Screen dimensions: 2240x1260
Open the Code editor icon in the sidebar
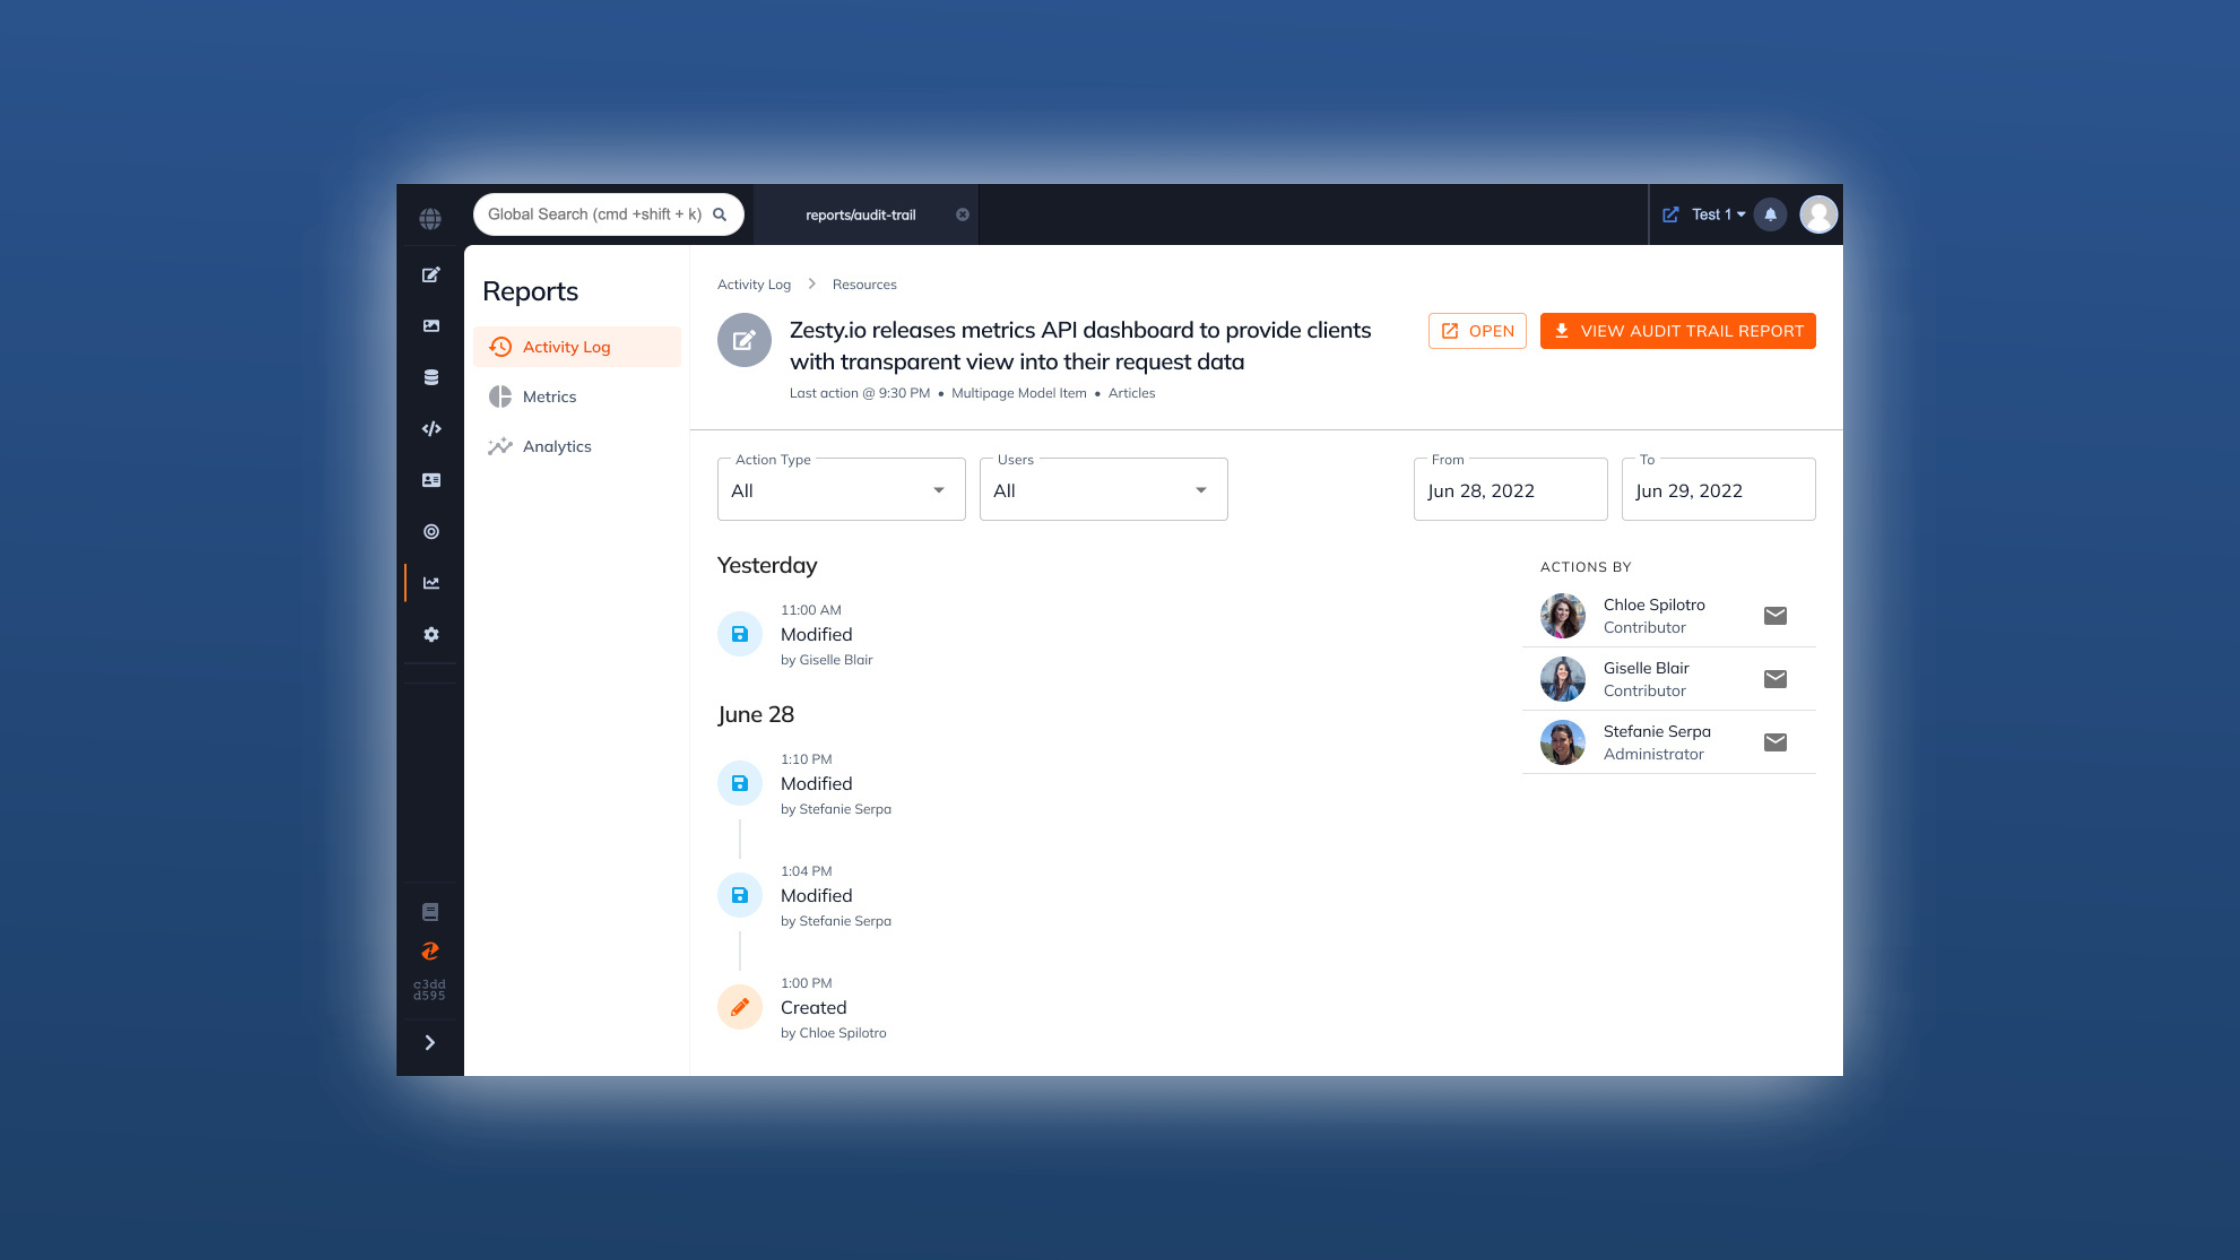[x=431, y=429]
